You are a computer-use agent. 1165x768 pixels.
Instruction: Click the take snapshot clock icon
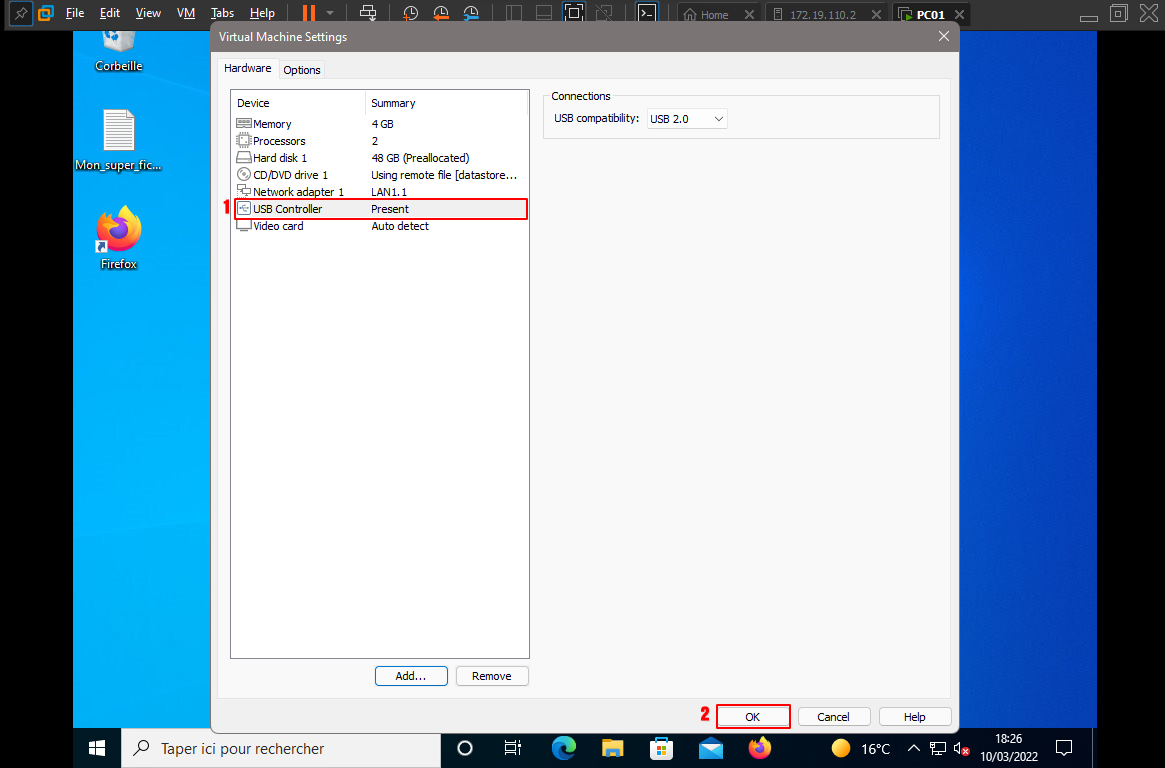click(x=411, y=14)
